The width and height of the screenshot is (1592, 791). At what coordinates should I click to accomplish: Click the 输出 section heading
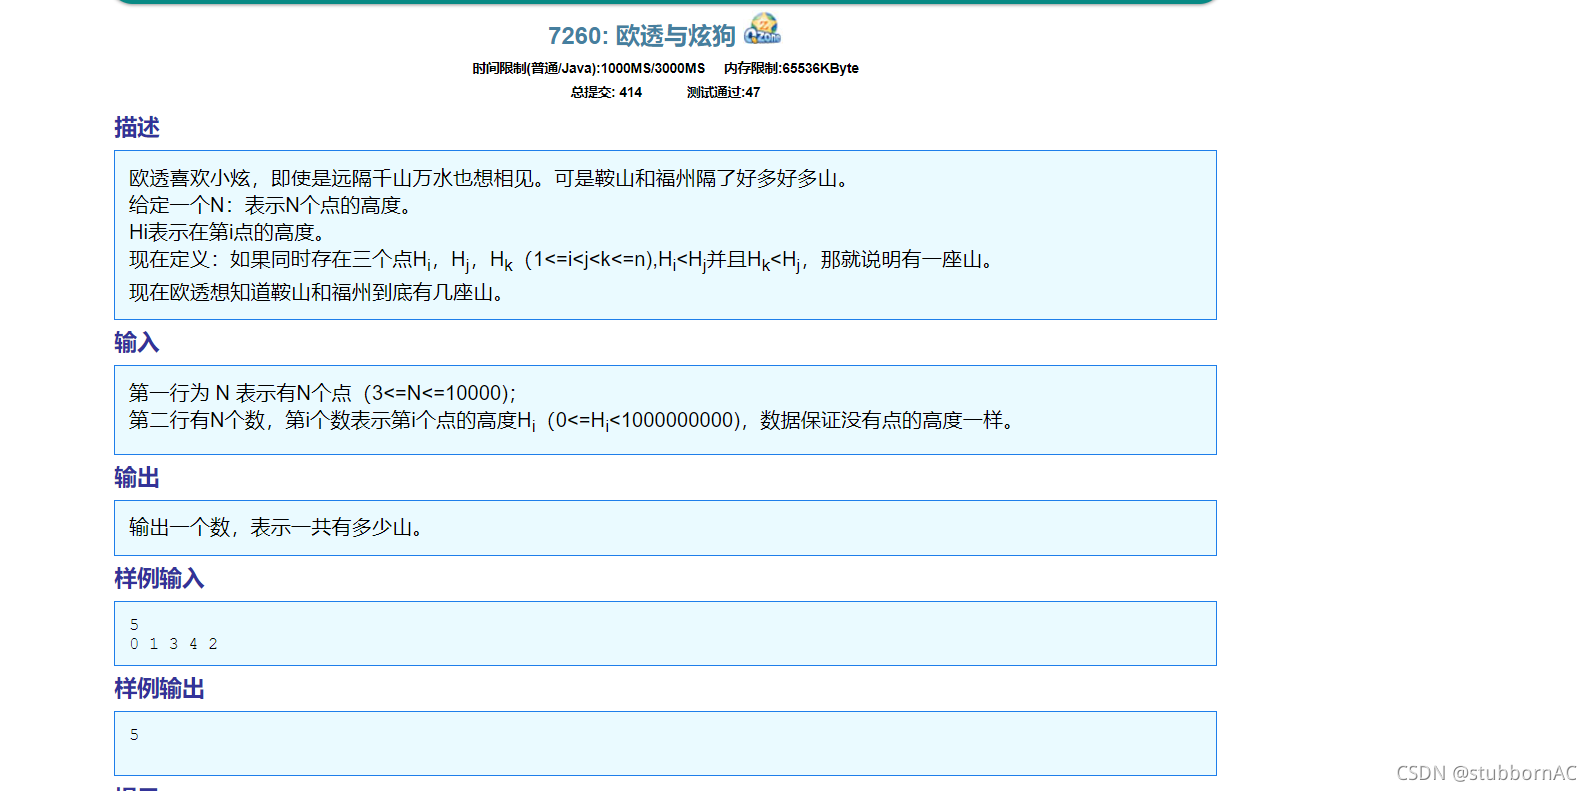tap(137, 478)
